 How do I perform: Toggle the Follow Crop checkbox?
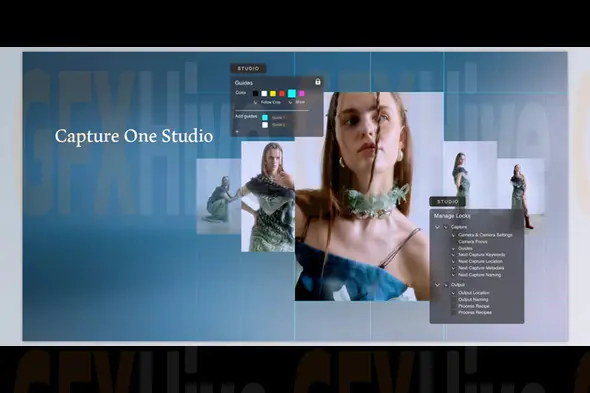256,102
